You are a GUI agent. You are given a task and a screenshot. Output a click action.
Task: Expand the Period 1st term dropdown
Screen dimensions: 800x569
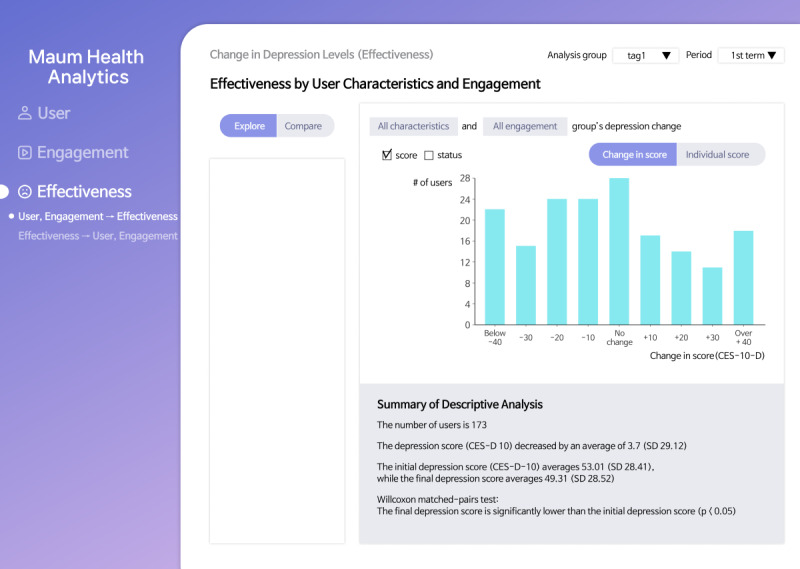[x=751, y=55]
